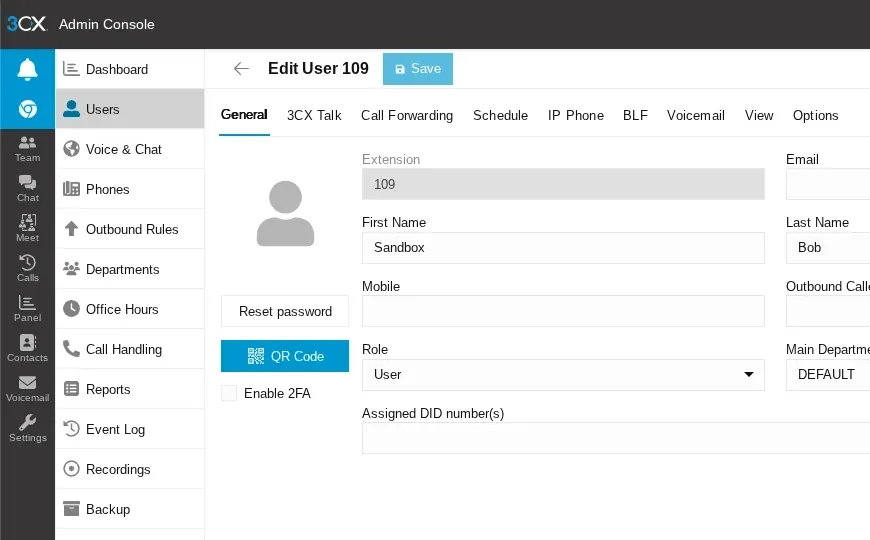
Task: Open Voice & Chat menu item
Action: 130,149
